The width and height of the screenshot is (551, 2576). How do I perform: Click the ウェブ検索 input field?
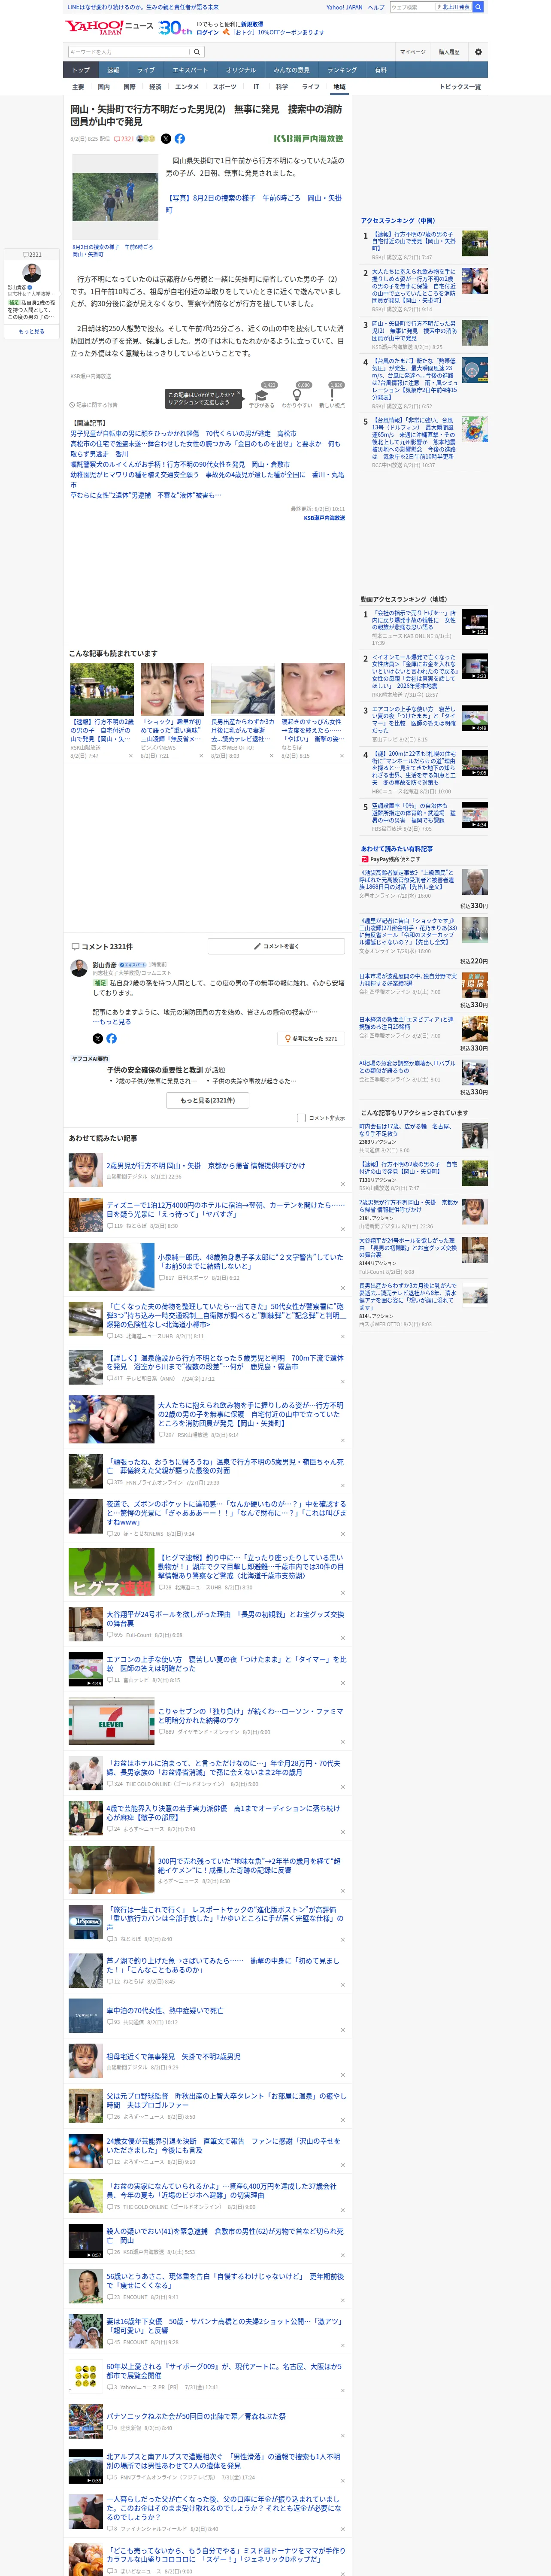[x=412, y=7]
